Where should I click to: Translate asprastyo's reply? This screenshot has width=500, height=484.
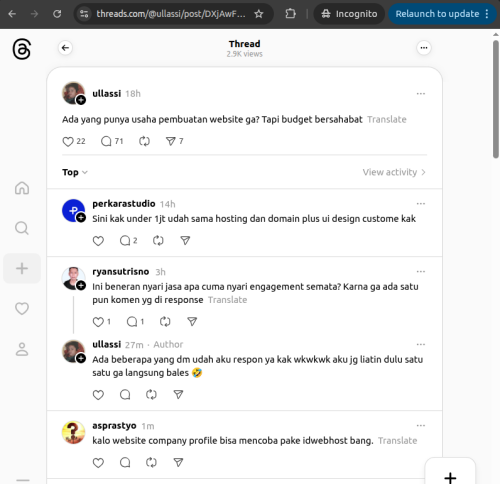pyautogui.click(x=397, y=441)
